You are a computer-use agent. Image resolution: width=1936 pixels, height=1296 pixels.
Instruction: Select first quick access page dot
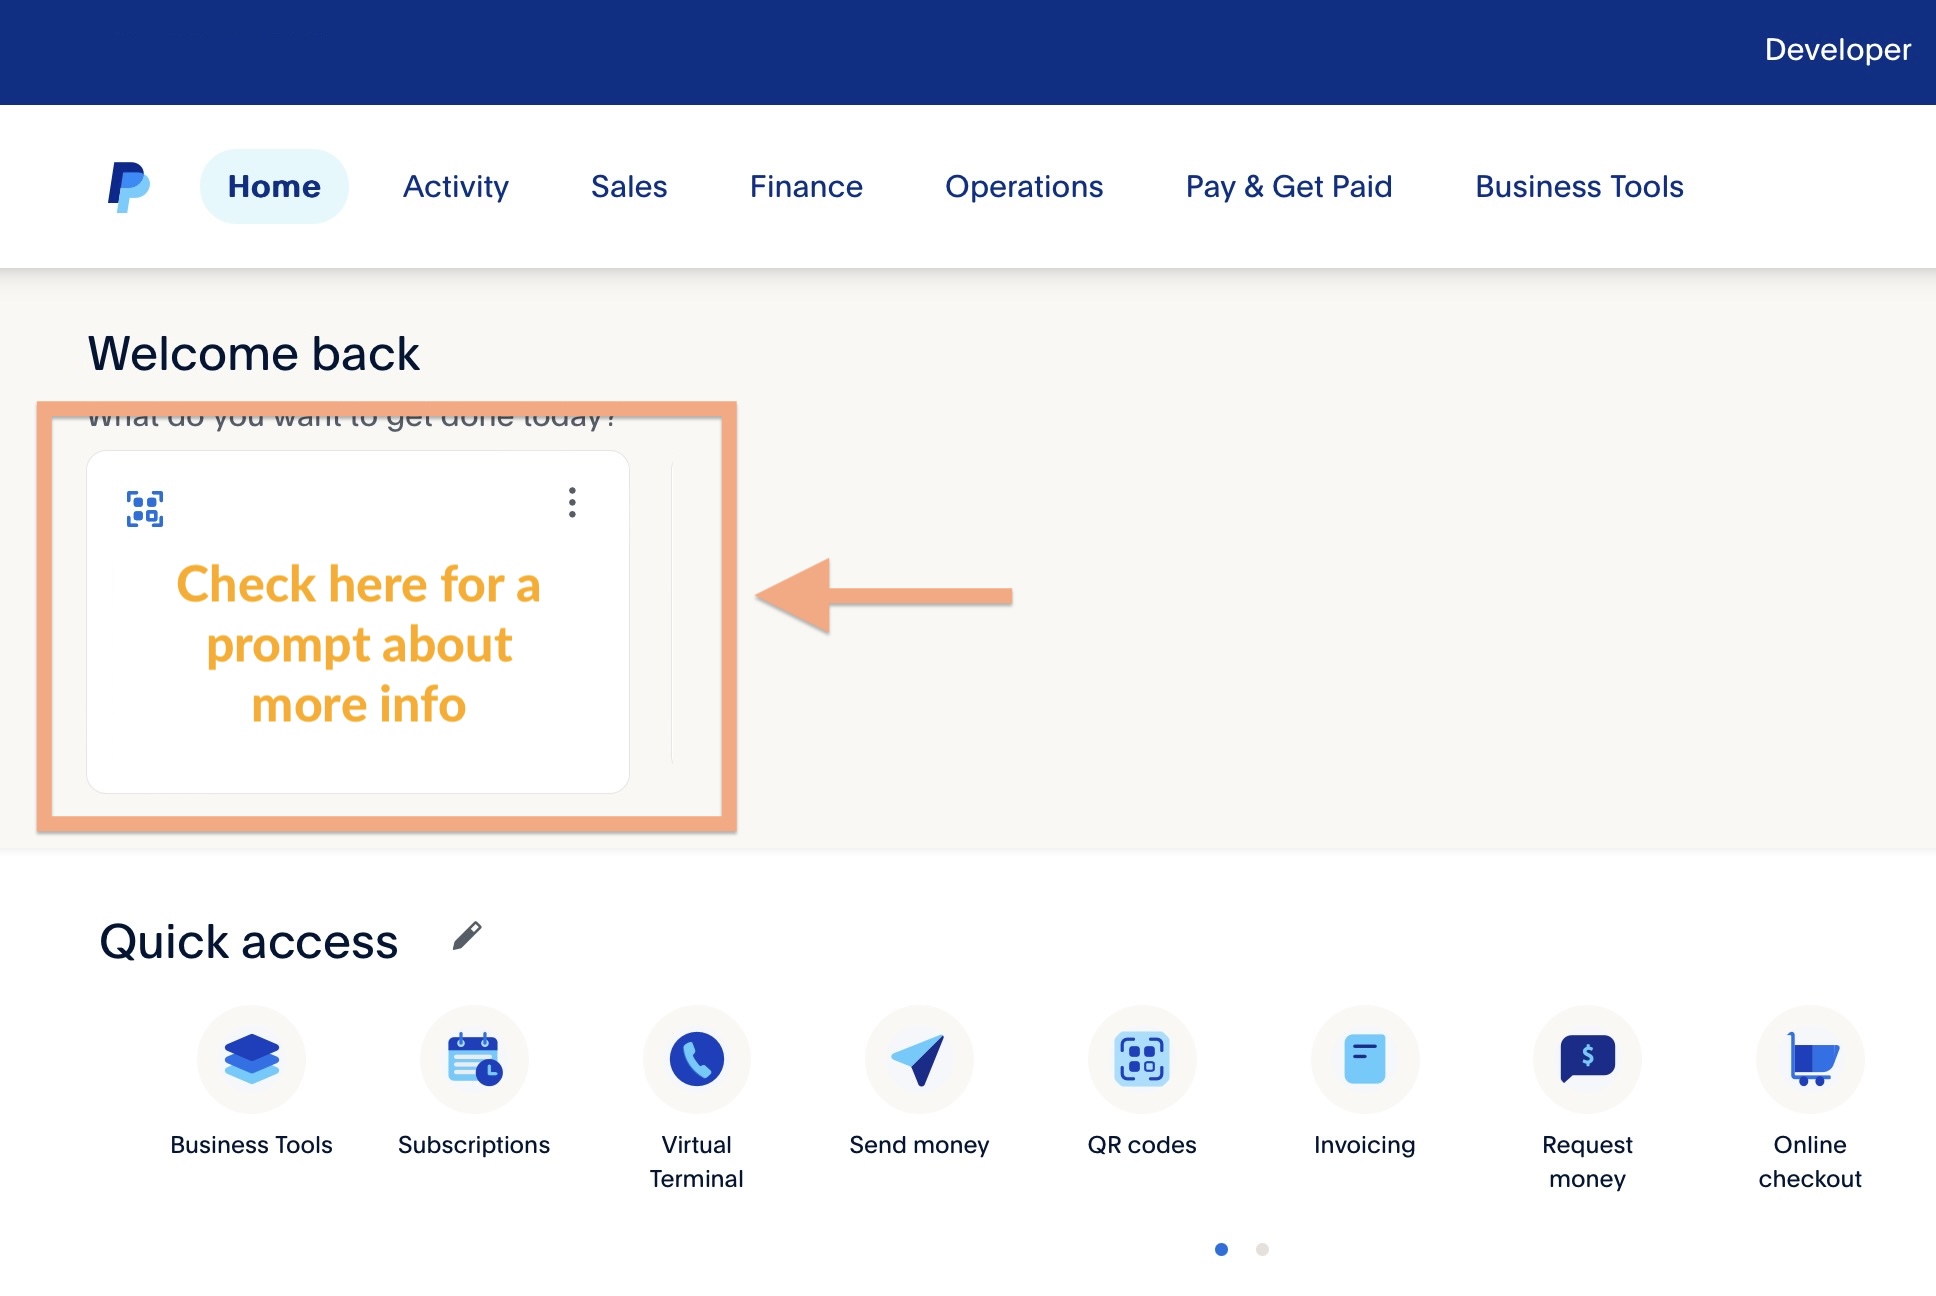(x=1221, y=1249)
